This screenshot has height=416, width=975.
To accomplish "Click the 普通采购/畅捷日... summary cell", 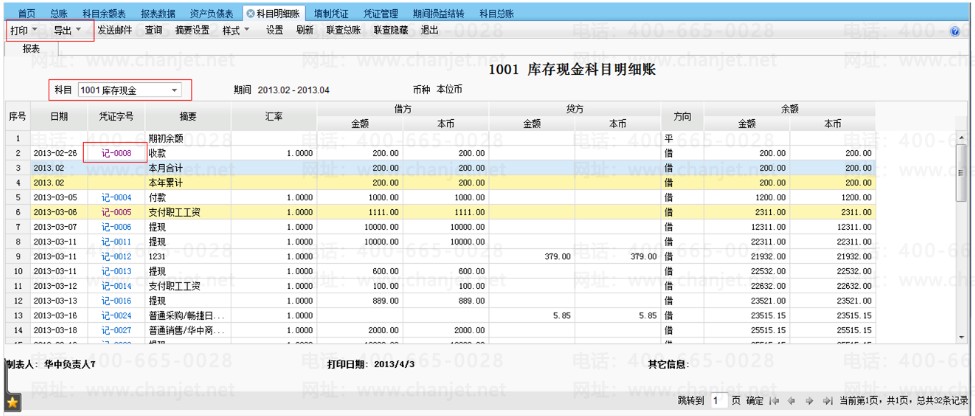I will (x=188, y=315).
